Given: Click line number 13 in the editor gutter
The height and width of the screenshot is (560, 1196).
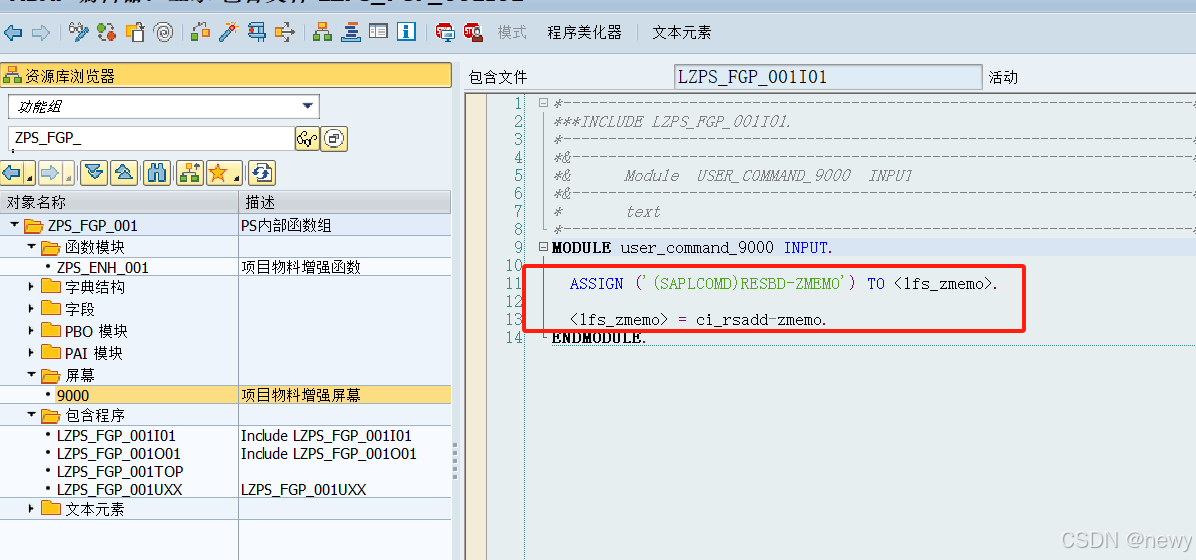Looking at the screenshot, I should tap(516, 320).
